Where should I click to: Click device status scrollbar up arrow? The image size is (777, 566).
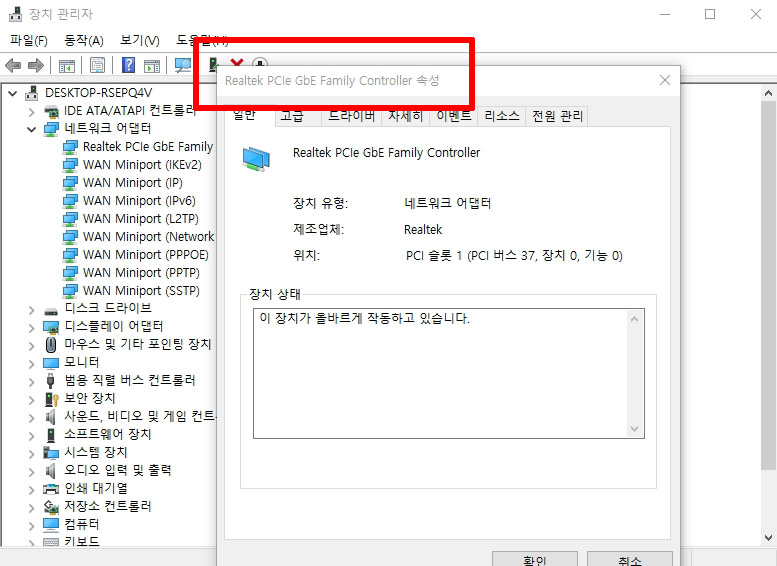634,320
